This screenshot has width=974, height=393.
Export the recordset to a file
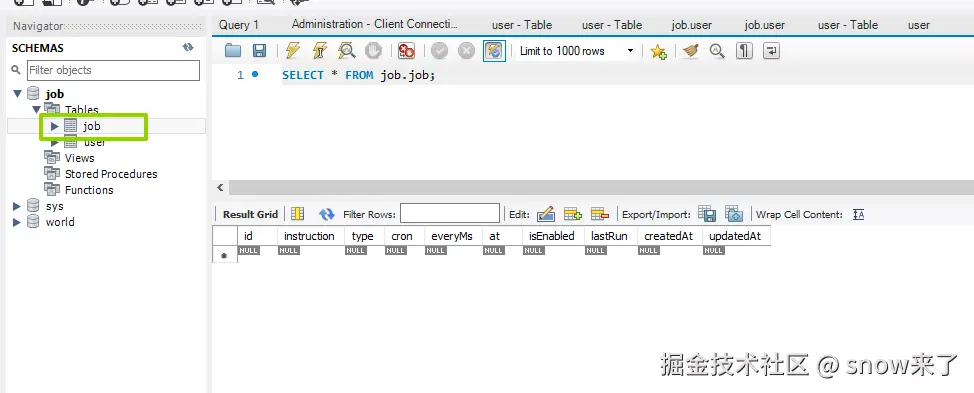707,214
